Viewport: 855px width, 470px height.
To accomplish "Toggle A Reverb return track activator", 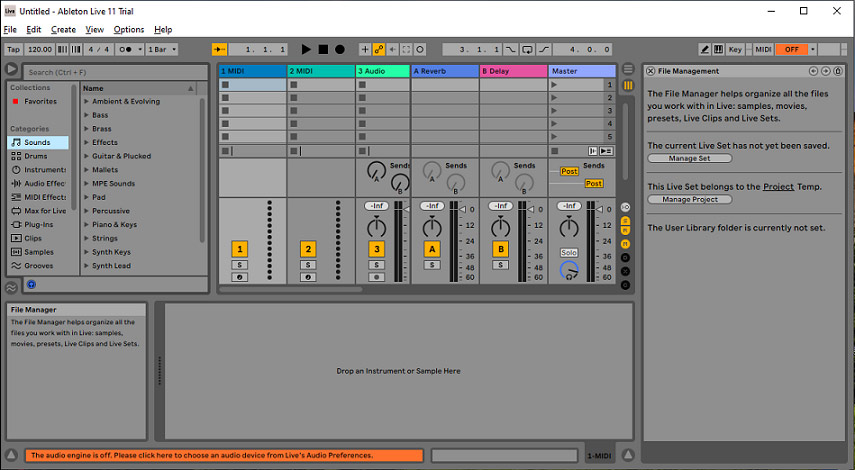I will (x=432, y=249).
